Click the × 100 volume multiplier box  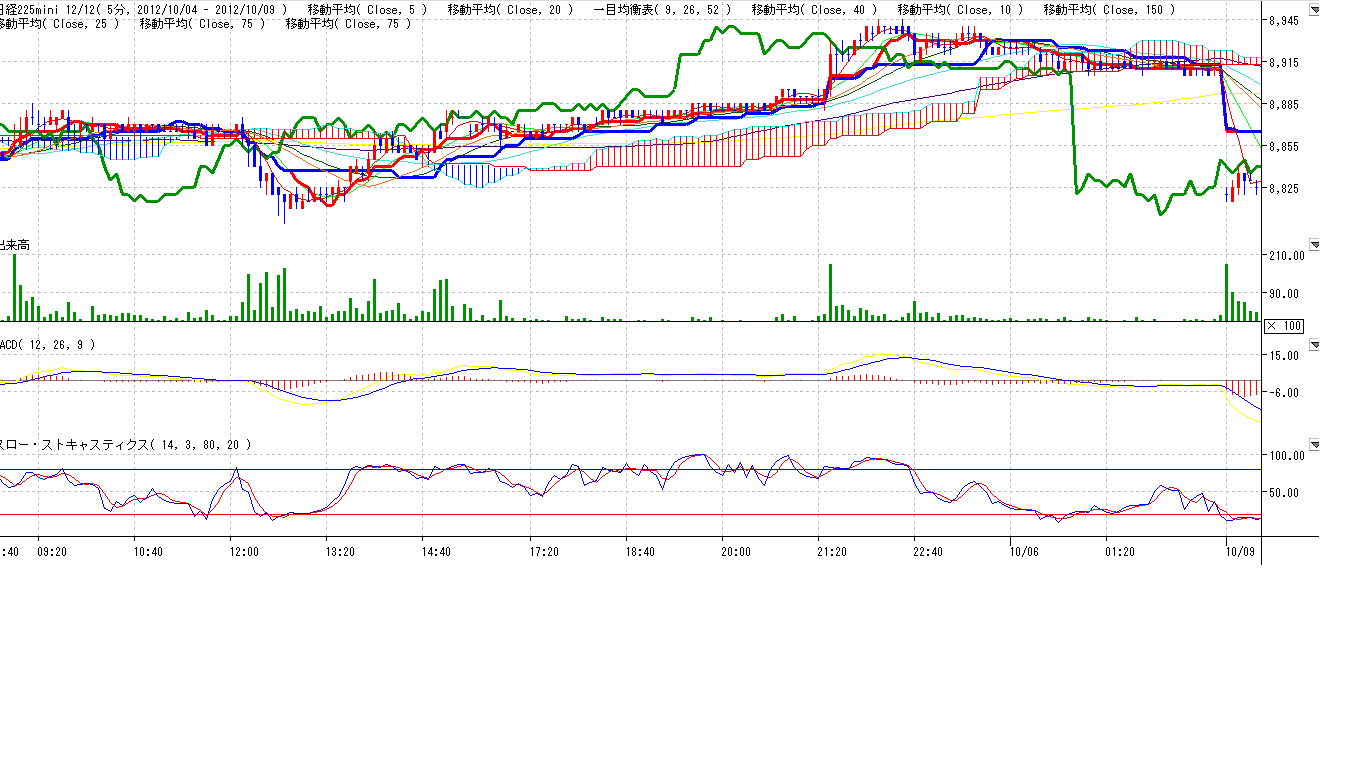[x=1284, y=326]
